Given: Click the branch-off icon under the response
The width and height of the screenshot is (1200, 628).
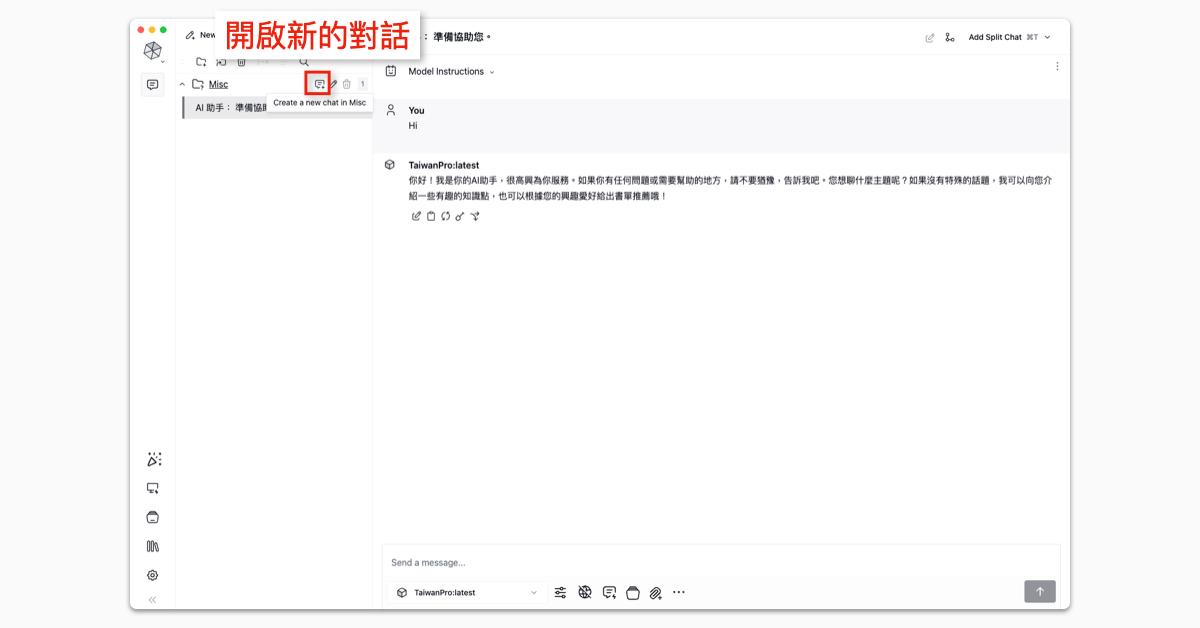Looking at the screenshot, I should click(460, 216).
